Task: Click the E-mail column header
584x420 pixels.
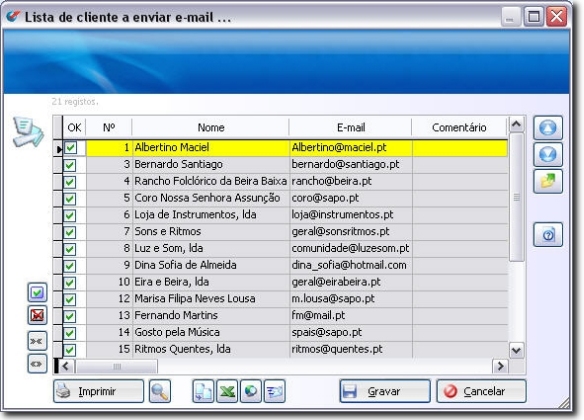Action: 350,128
